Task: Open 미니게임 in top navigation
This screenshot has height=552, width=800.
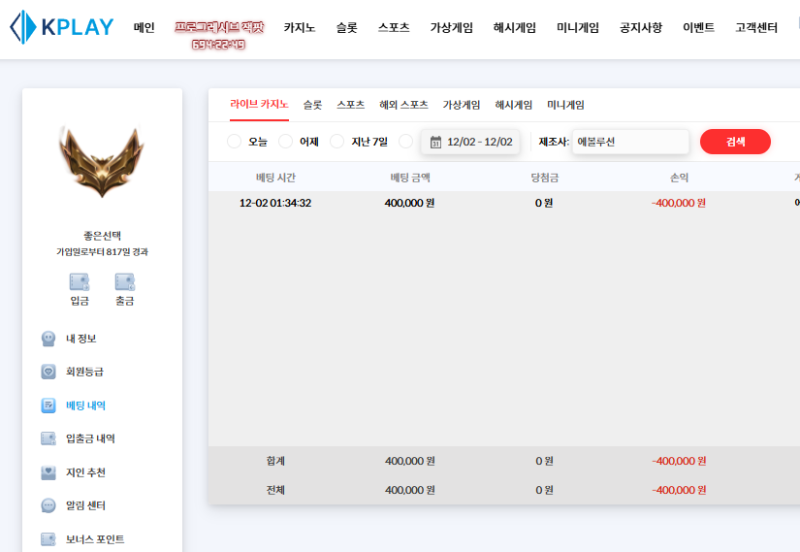Action: click(578, 28)
